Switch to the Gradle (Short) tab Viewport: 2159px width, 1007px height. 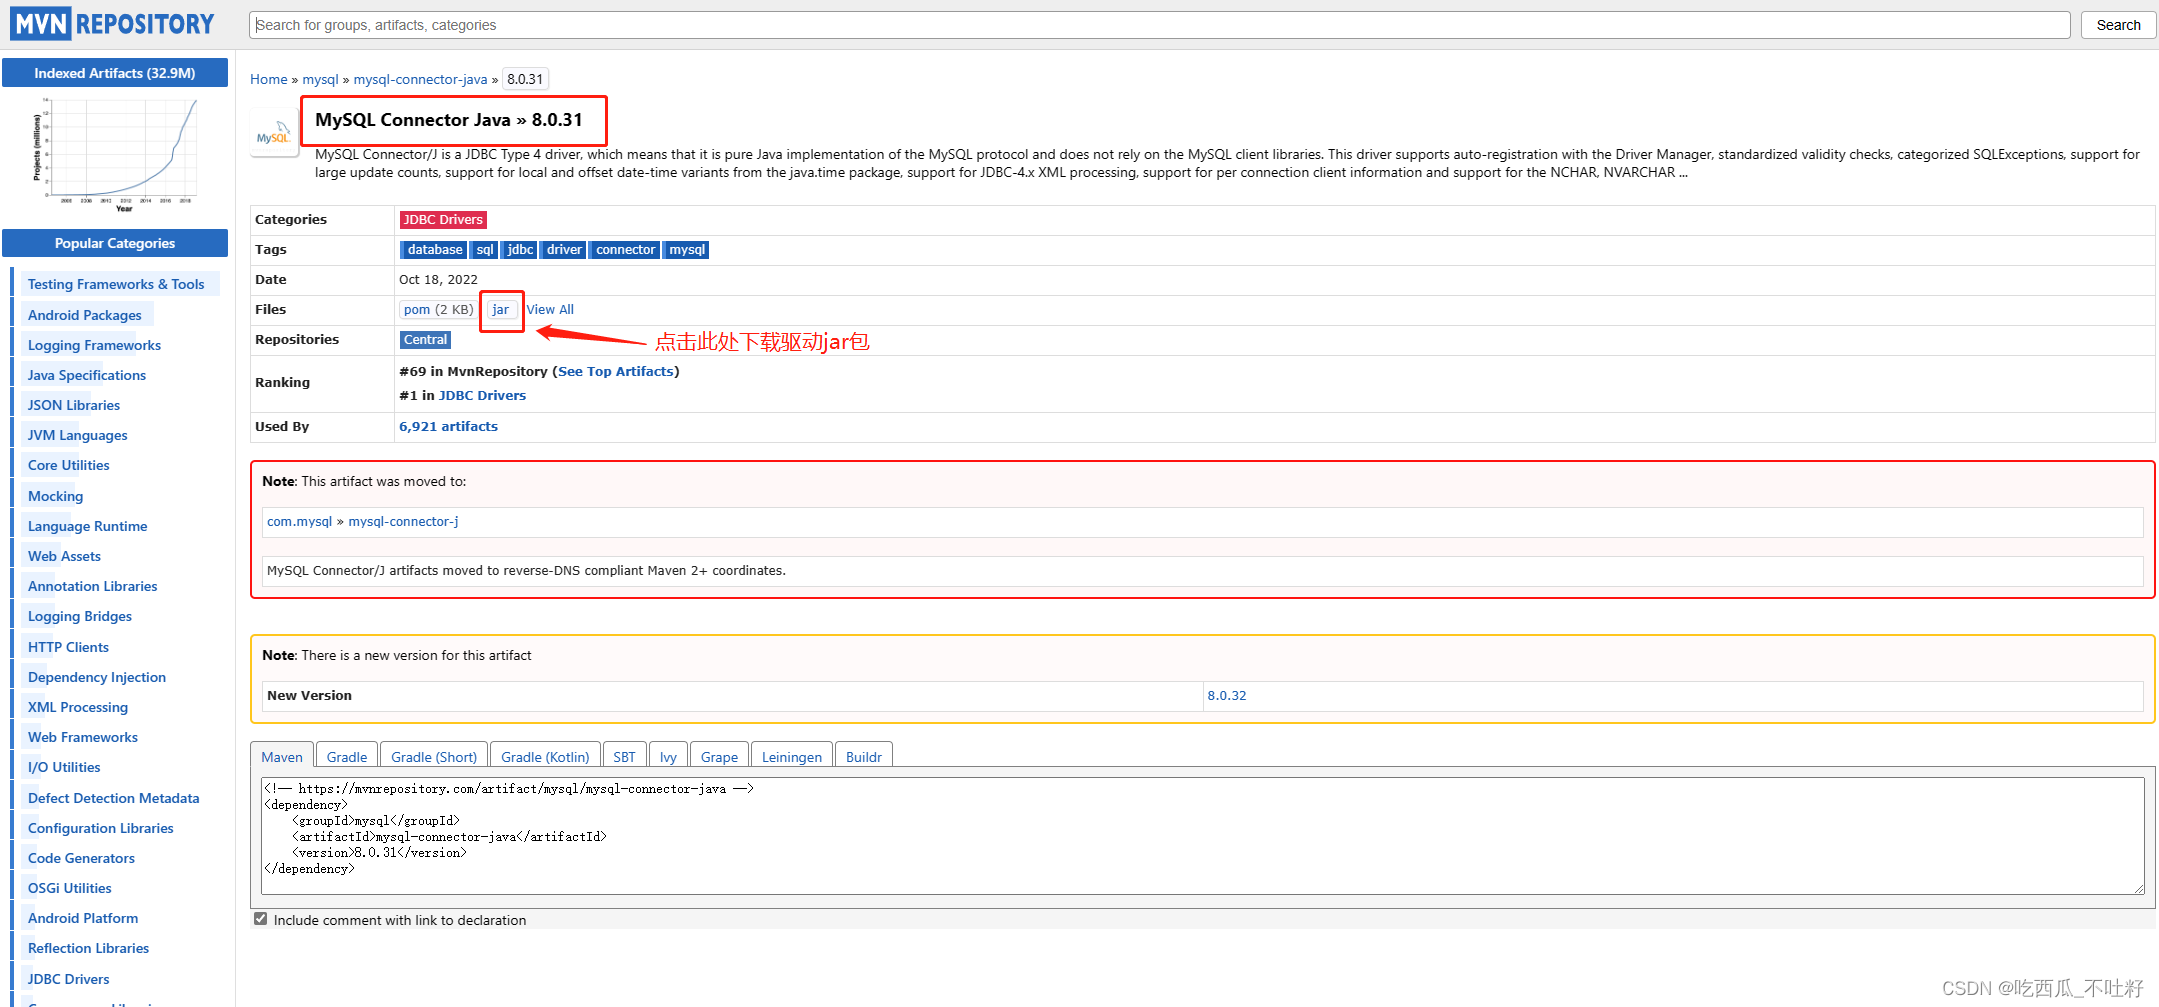[434, 757]
